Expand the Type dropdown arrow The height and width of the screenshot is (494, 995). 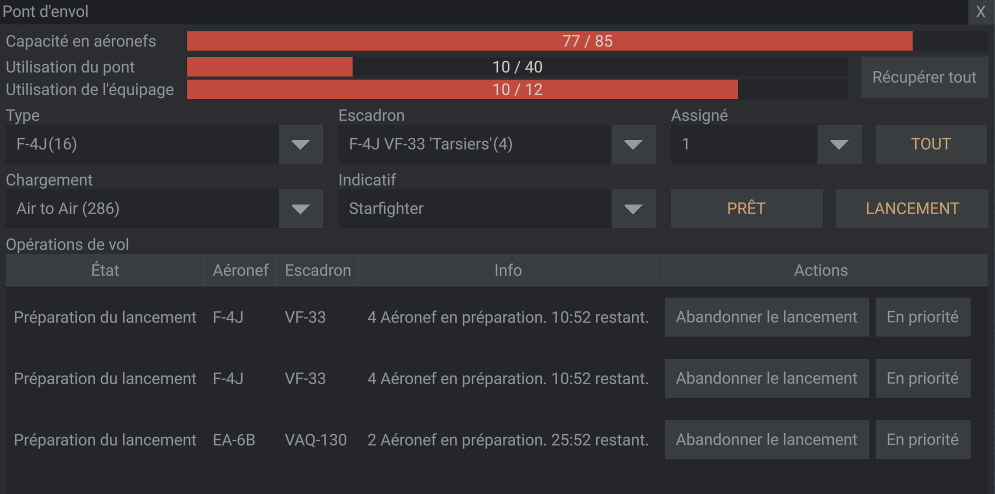pos(300,144)
